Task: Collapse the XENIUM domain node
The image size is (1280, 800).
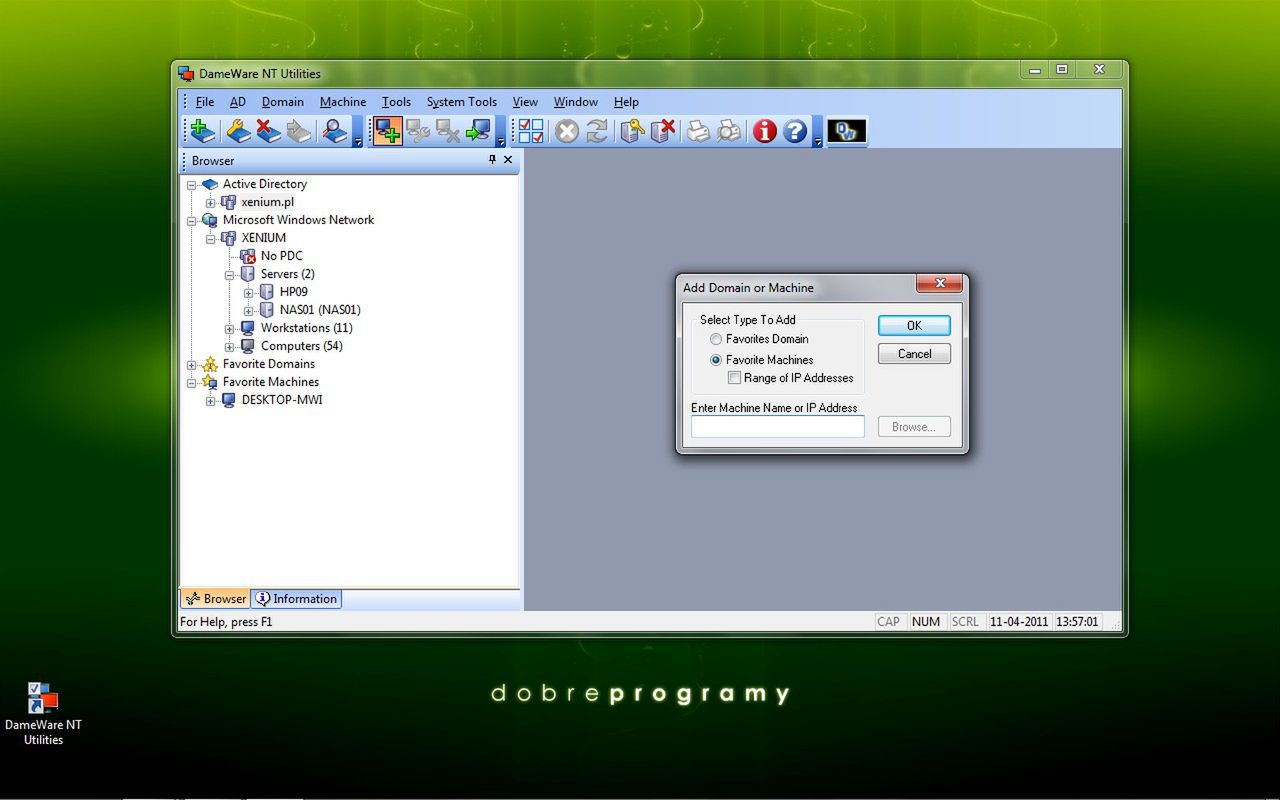Action: 211,239
